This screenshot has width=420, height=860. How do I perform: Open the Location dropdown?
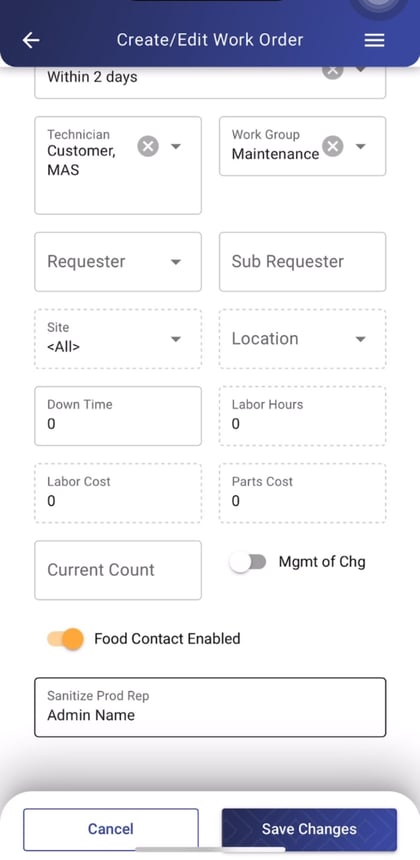click(x=303, y=338)
